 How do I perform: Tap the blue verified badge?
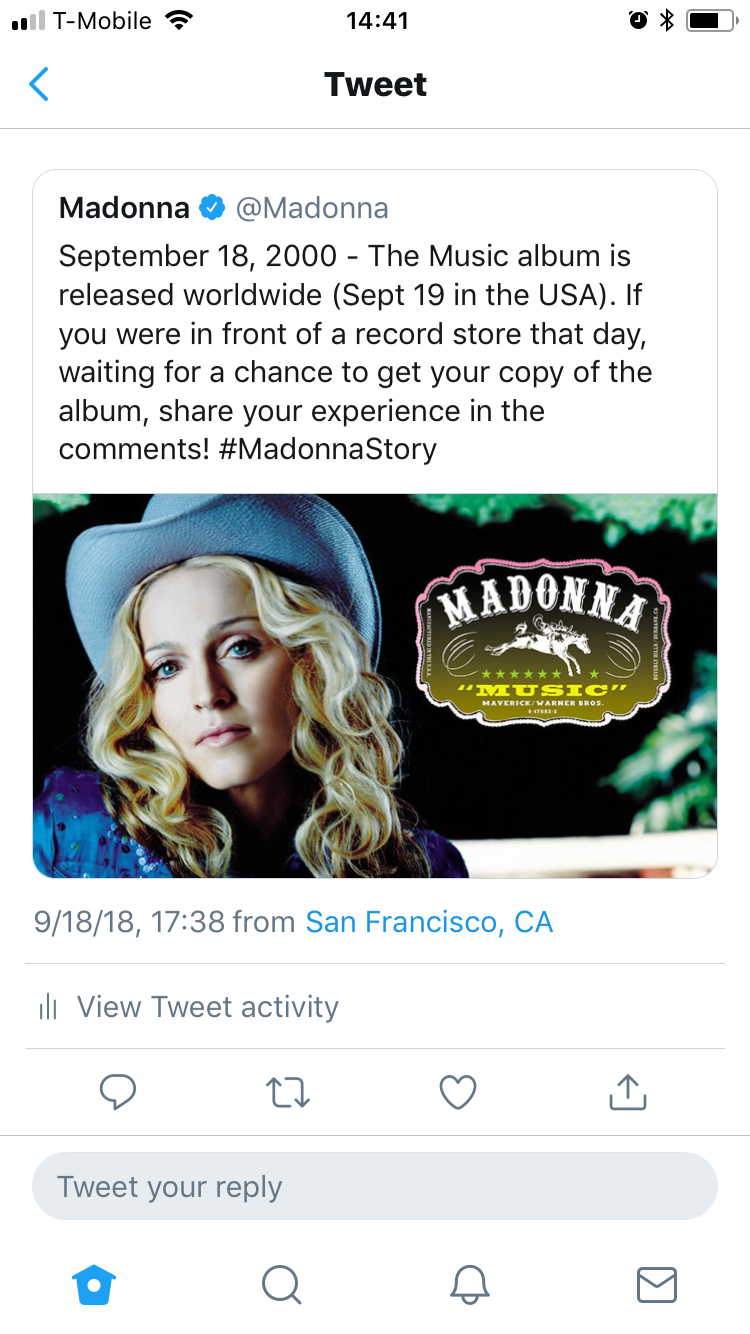coord(211,208)
